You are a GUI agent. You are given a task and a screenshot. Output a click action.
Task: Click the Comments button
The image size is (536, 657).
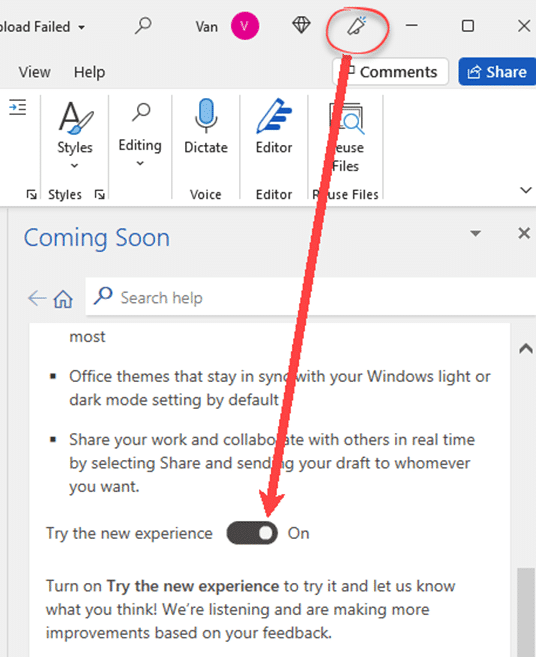coord(391,72)
